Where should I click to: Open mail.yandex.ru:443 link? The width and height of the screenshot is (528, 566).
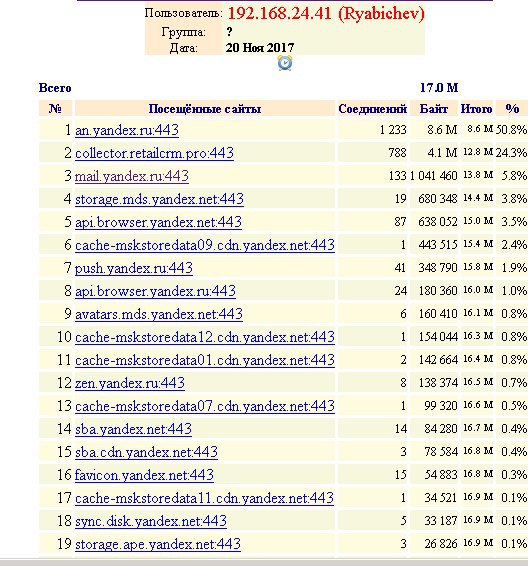tap(132, 176)
